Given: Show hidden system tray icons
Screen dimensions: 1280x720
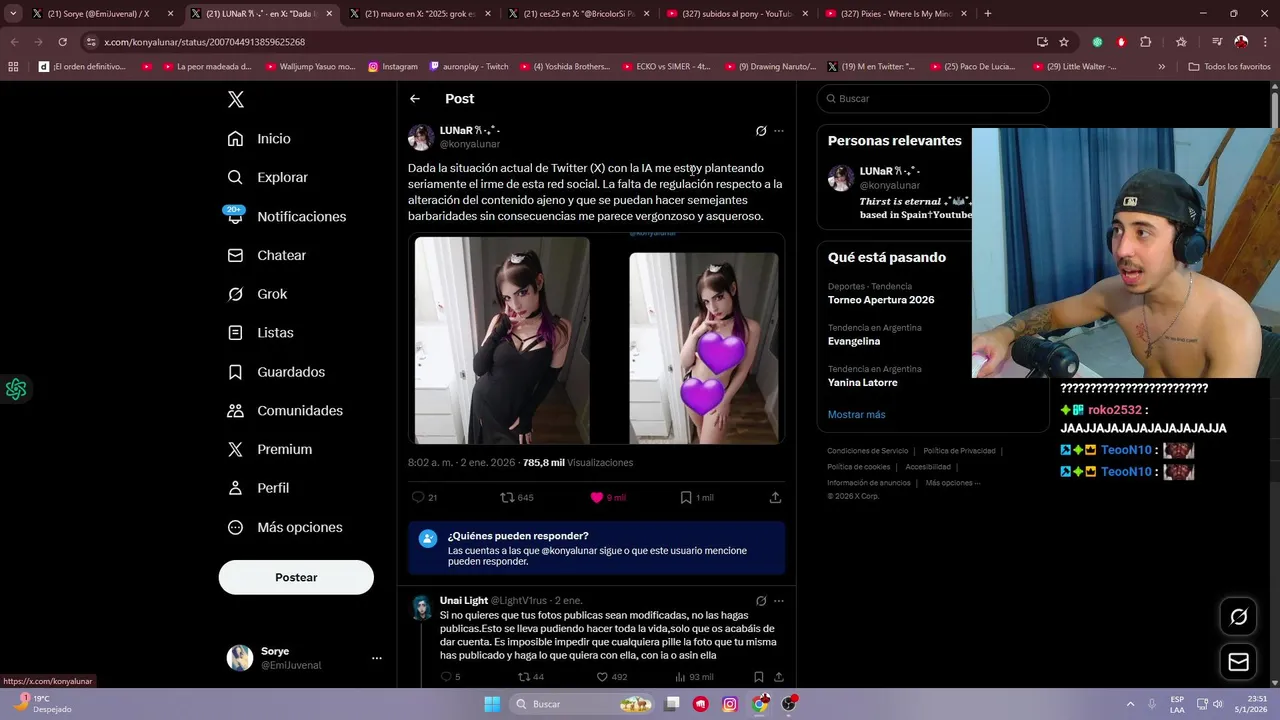Looking at the screenshot, I should (1130, 704).
